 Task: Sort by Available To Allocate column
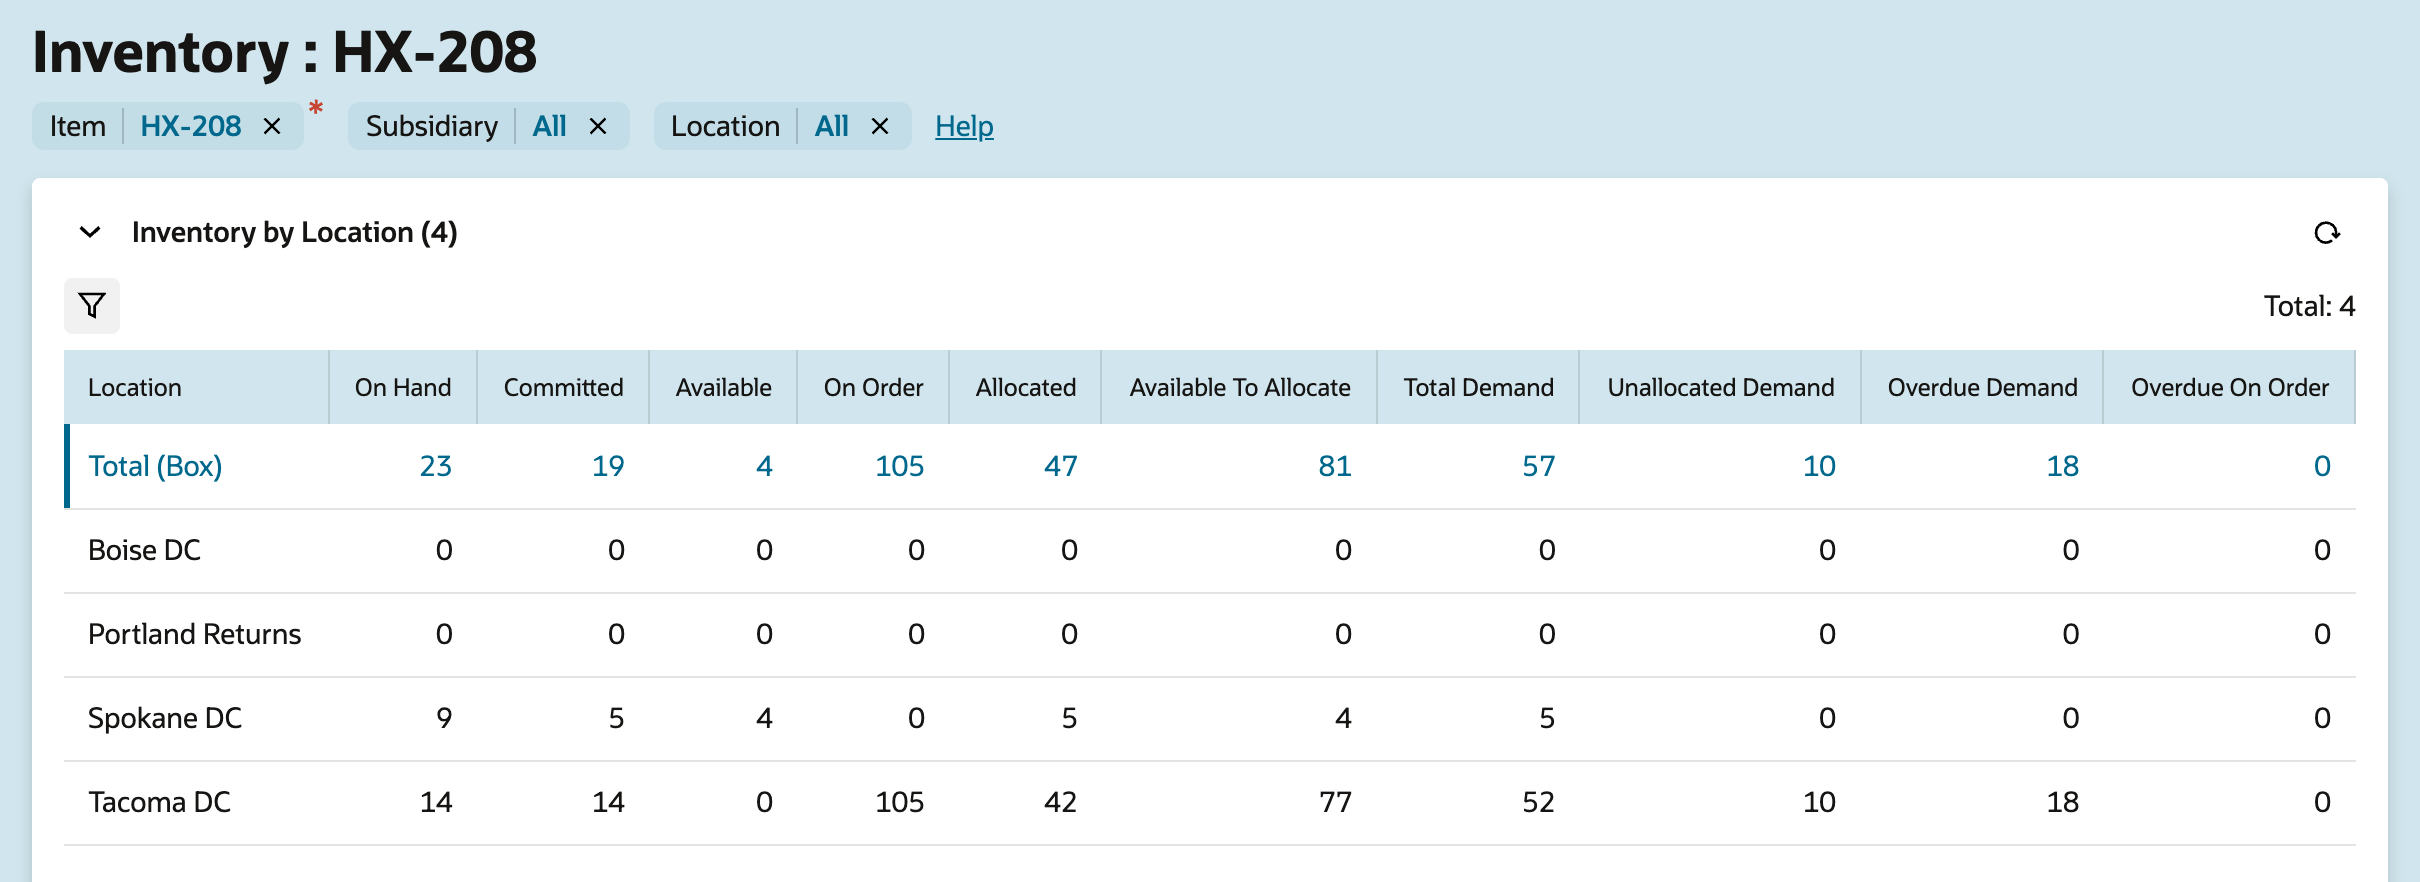click(1239, 387)
